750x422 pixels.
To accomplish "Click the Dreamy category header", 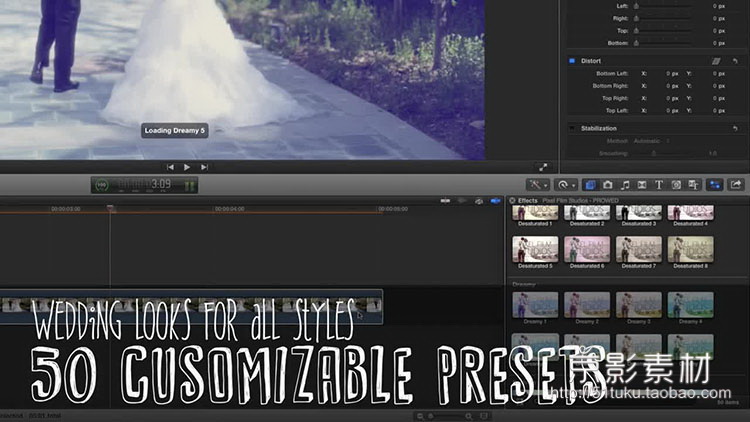I will pyautogui.click(x=524, y=284).
